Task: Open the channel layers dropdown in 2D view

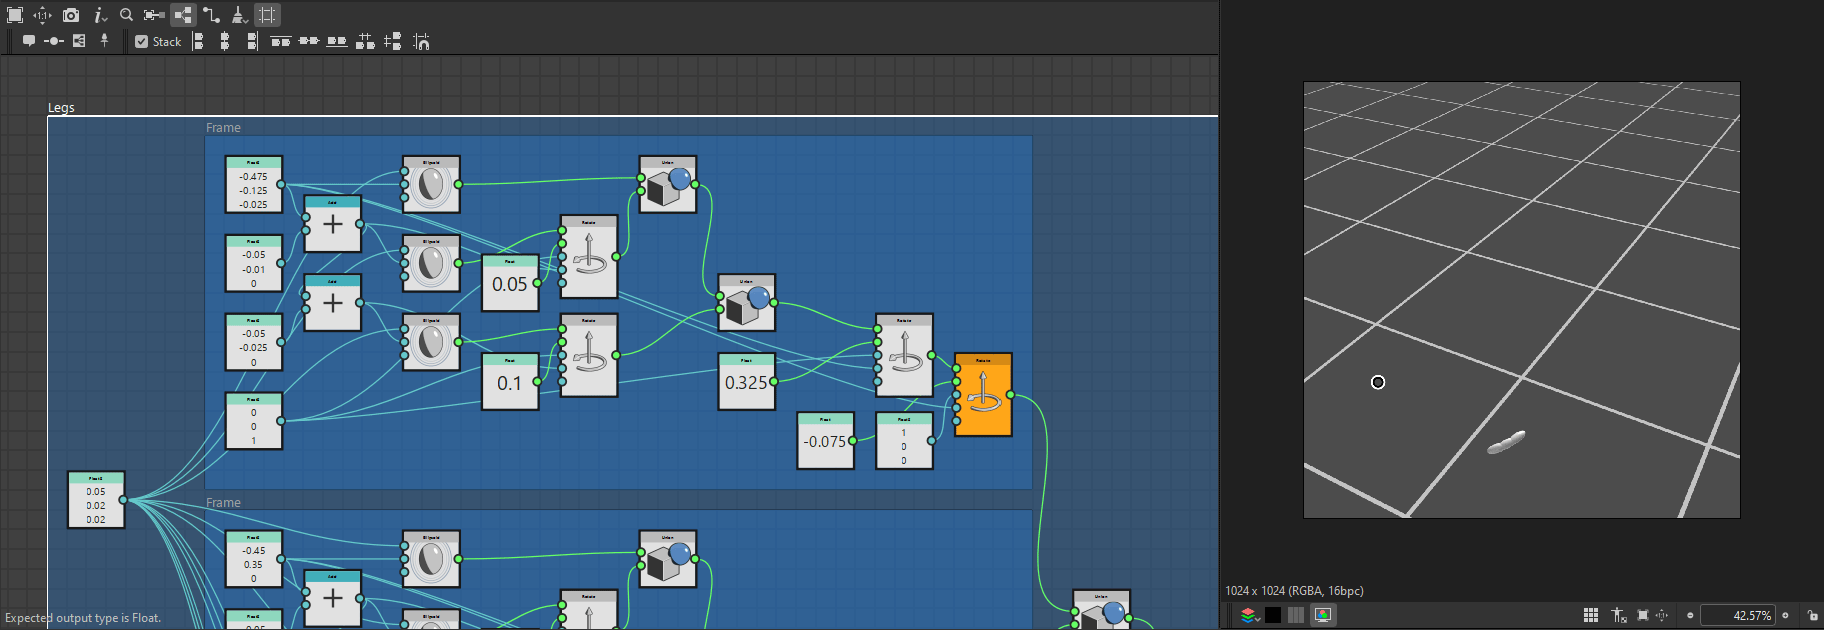Action: [x=1249, y=615]
